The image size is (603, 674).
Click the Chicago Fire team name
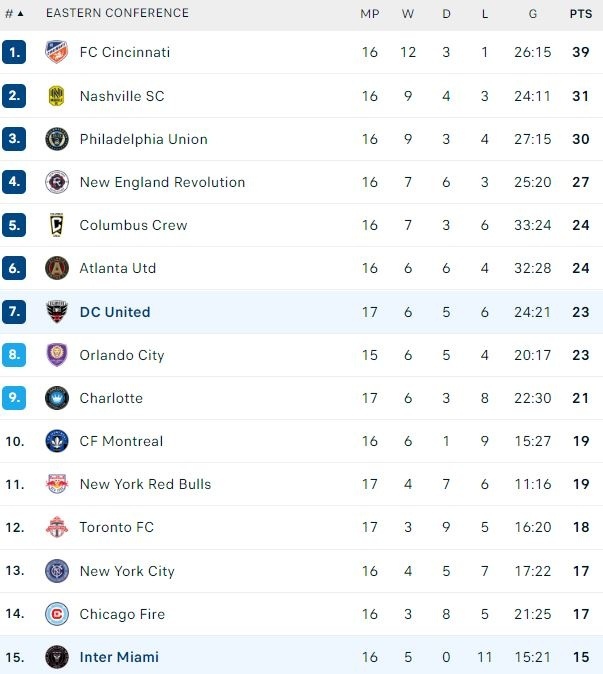tap(122, 614)
